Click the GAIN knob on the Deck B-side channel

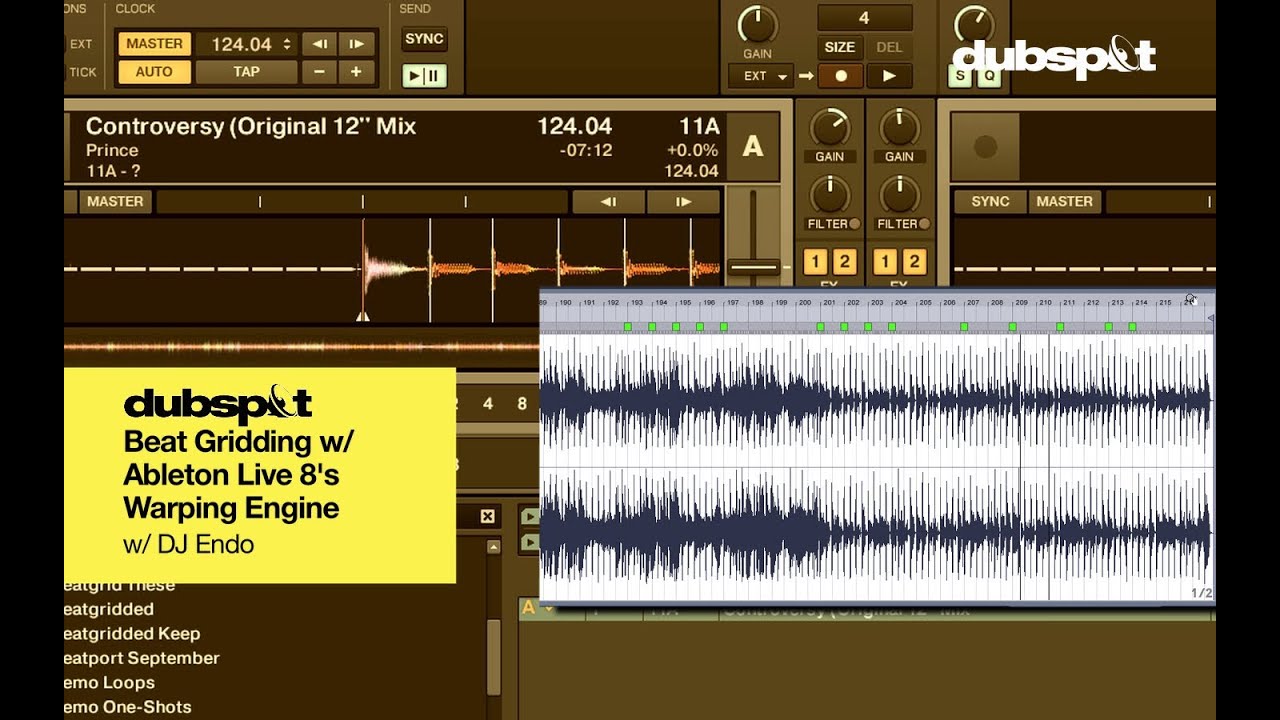[899, 128]
